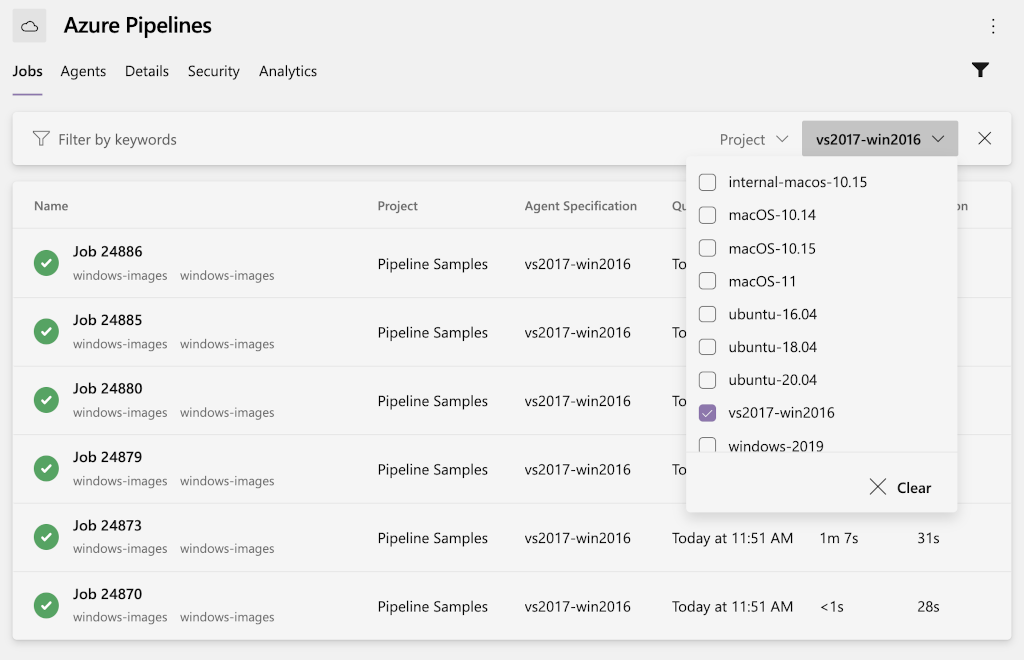Check the macOS-11 checkbox
Viewport: 1024px width, 660px height.
click(x=708, y=281)
